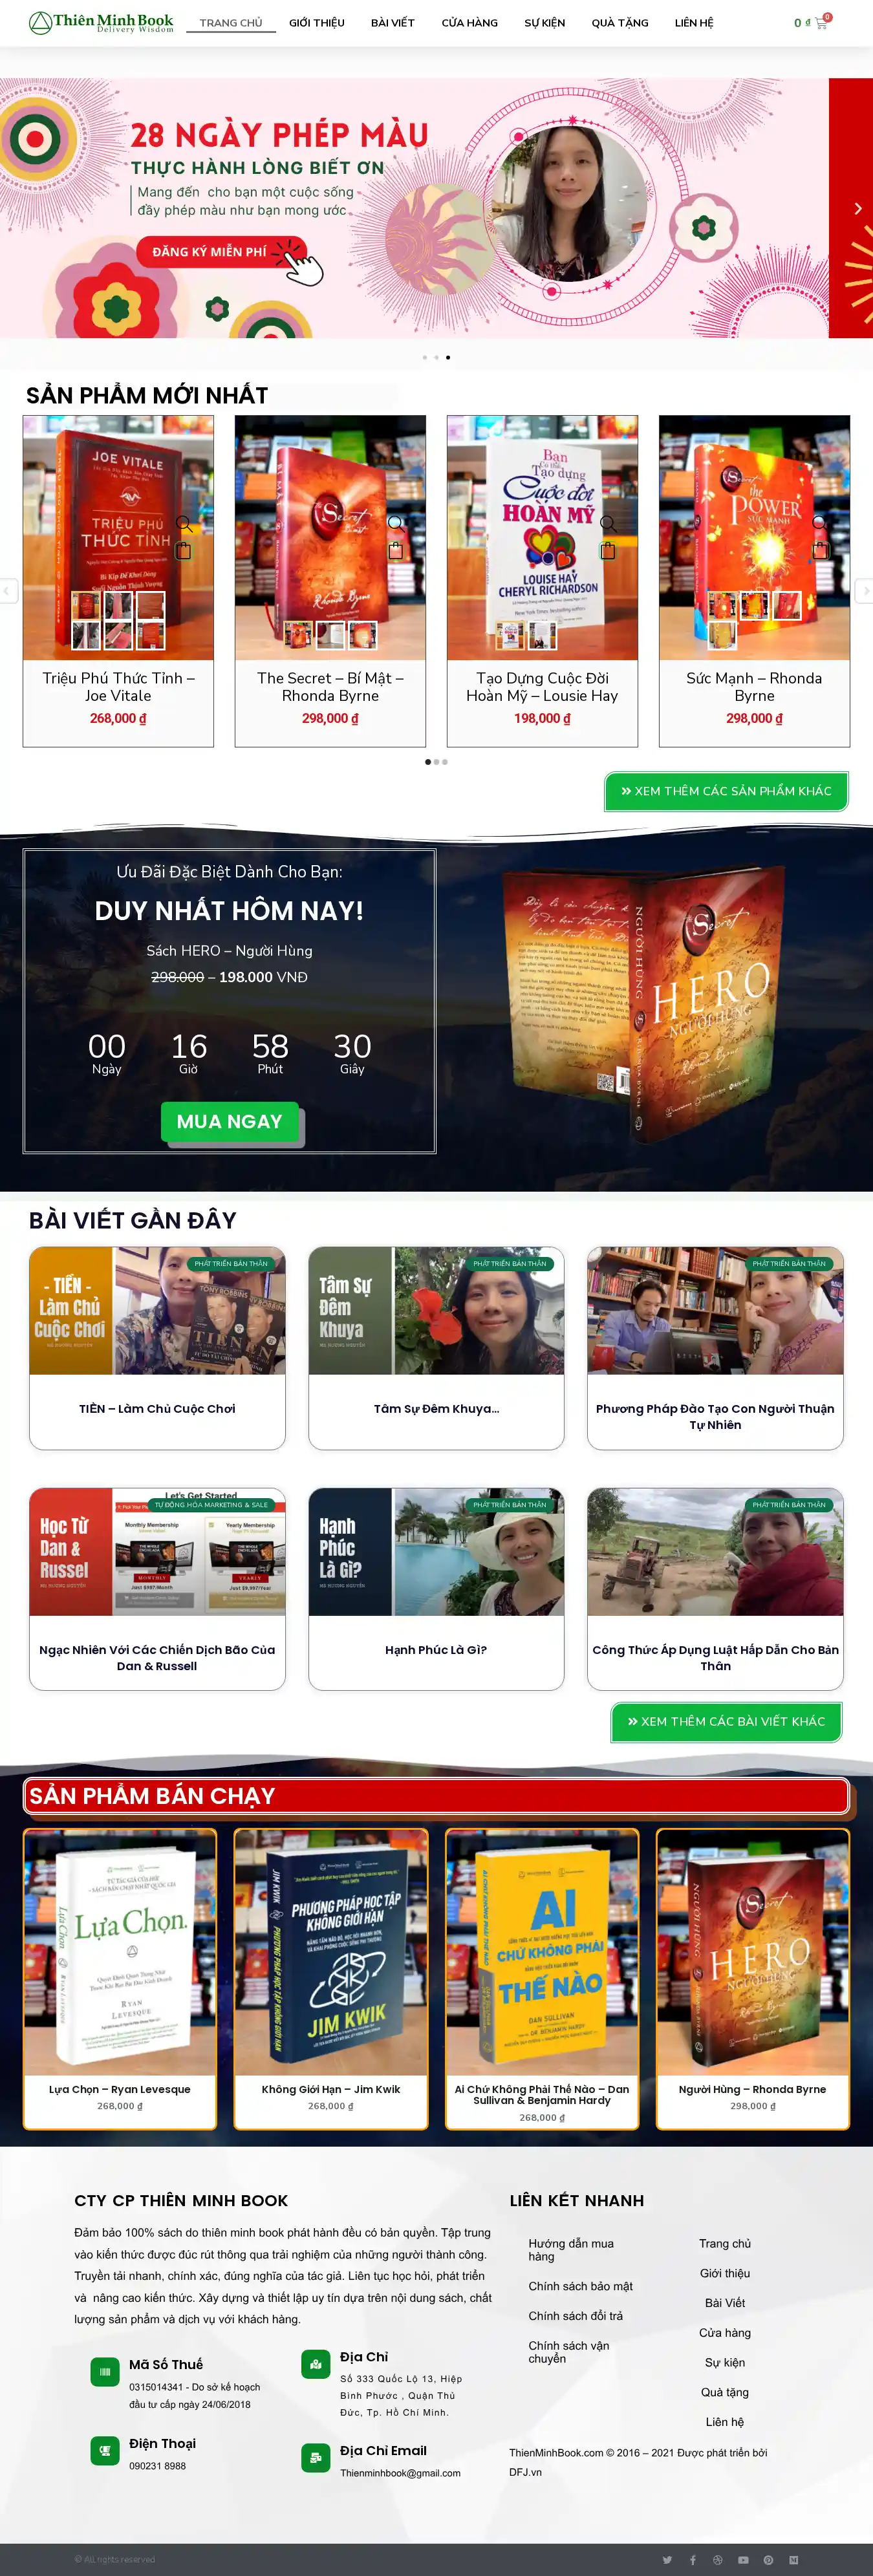The image size is (873, 2576).
Task: Click XEM THÊM CÁC SẢN PHẨM KHÁC
Action: [x=726, y=791]
